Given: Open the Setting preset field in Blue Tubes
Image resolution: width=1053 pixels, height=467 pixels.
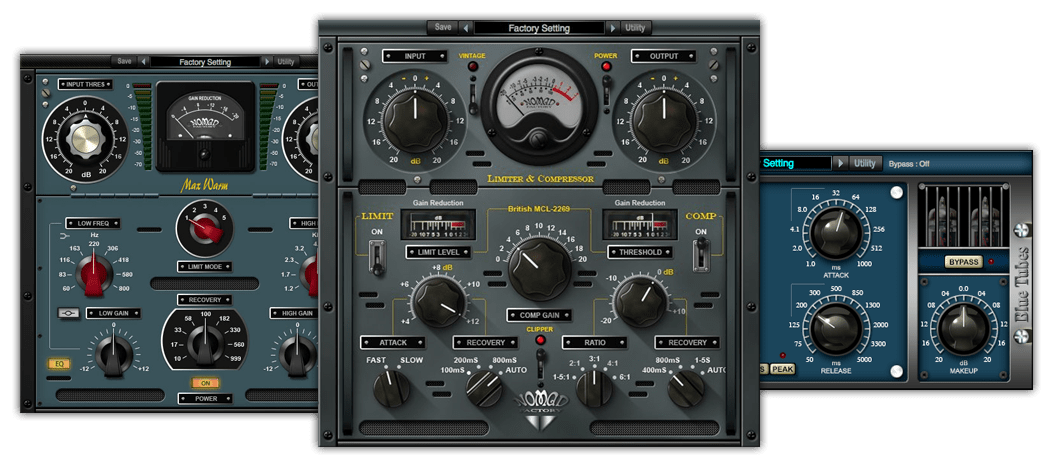Looking at the screenshot, I should point(795,163).
